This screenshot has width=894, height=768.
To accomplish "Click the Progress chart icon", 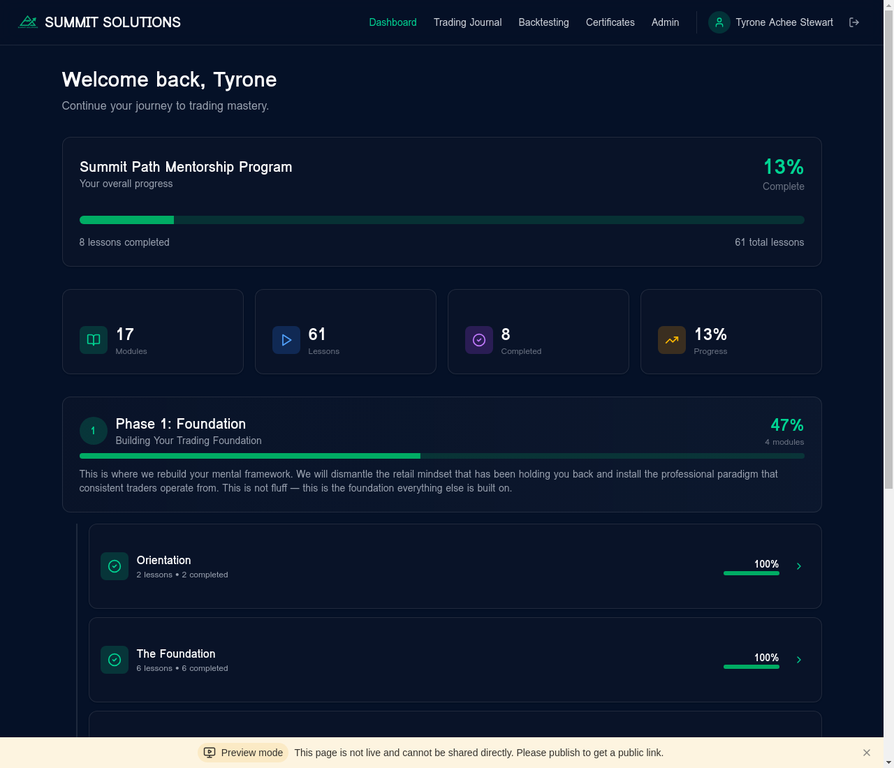I will coord(671,340).
